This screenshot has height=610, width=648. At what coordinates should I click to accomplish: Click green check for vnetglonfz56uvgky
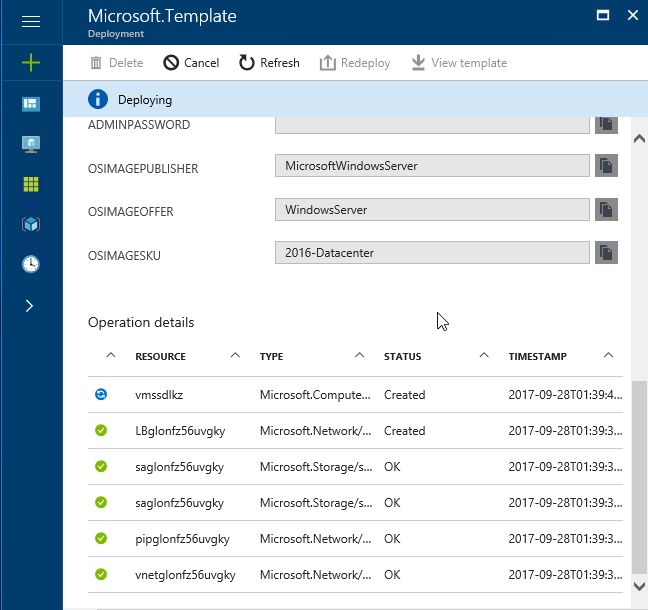(101, 574)
